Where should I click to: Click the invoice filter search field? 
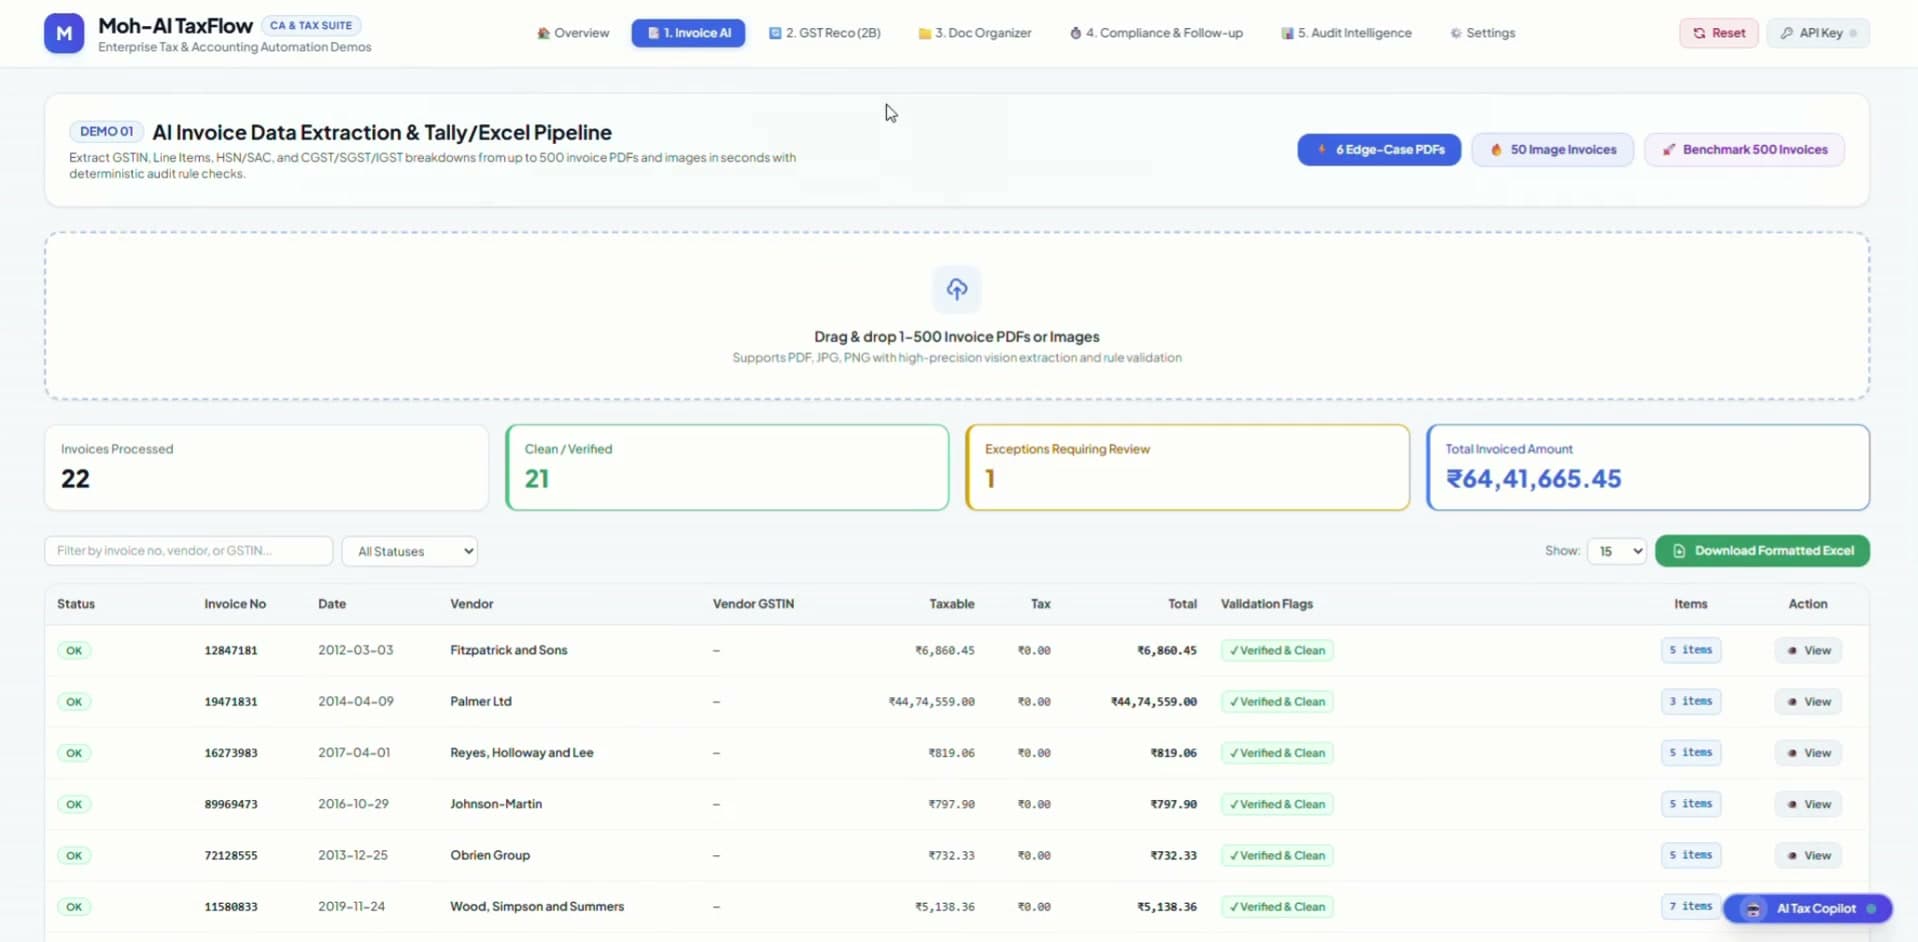pos(189,551)
